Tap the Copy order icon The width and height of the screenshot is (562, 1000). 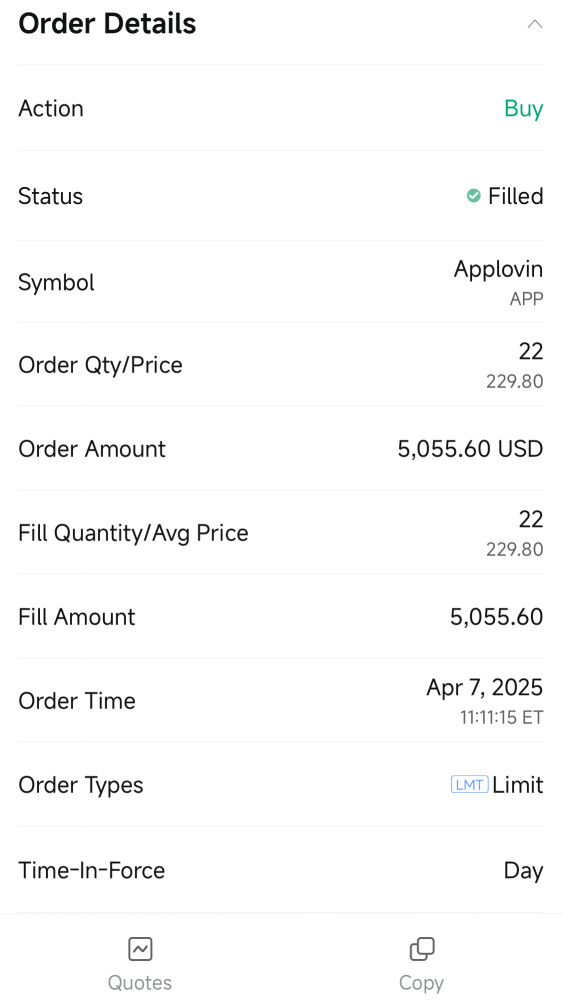coord(422,950)
